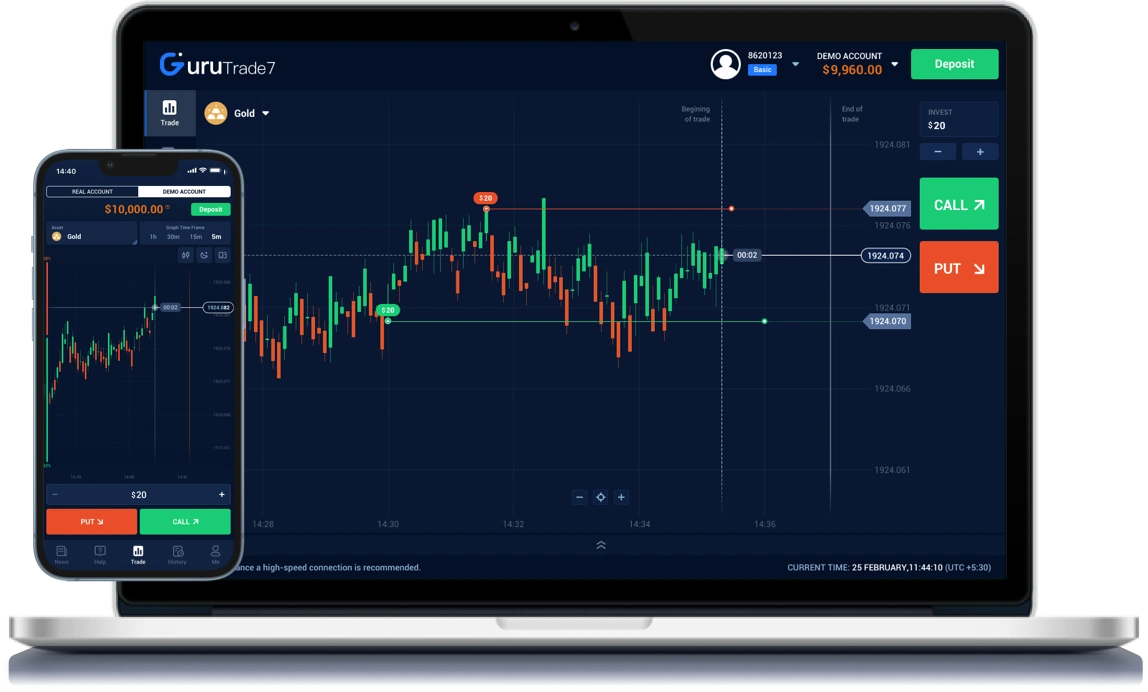This screenshot has height=692, width=1148.
Task: Open the user profile avatar on the laptop
Action: [726, 64]
